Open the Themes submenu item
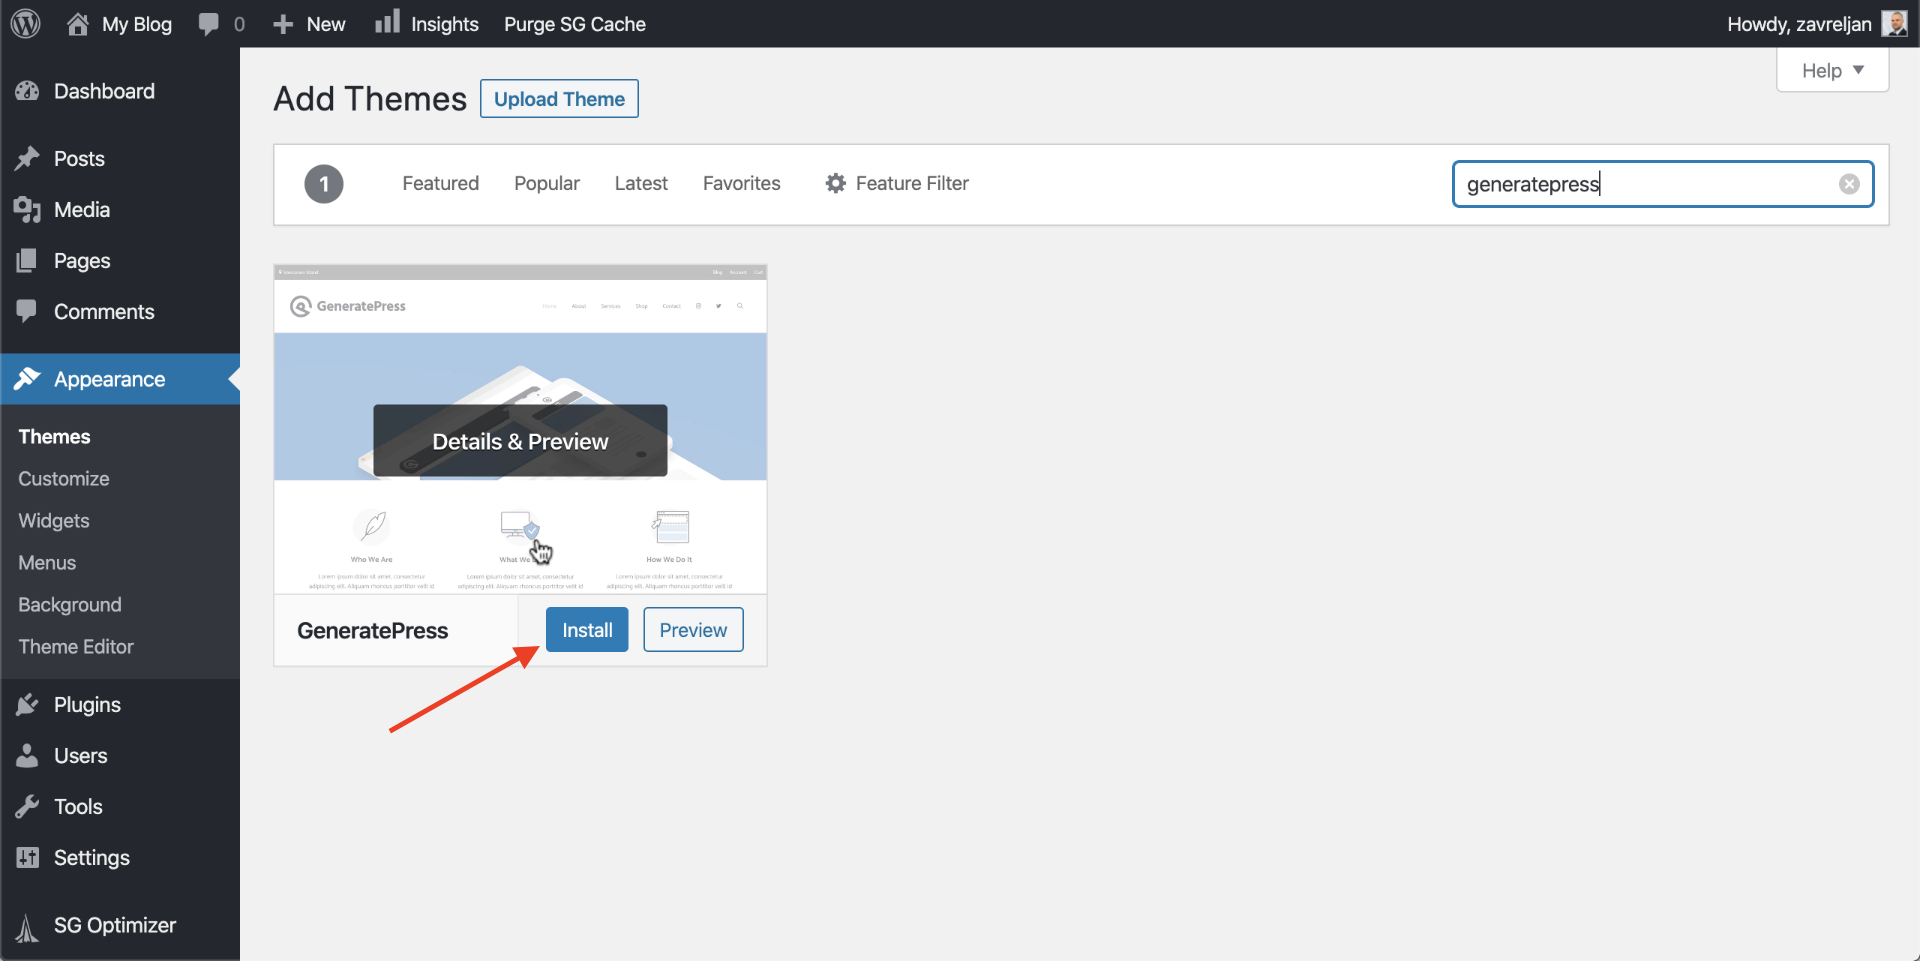This screenshot has width=1920, height=961. pos(54,436)
